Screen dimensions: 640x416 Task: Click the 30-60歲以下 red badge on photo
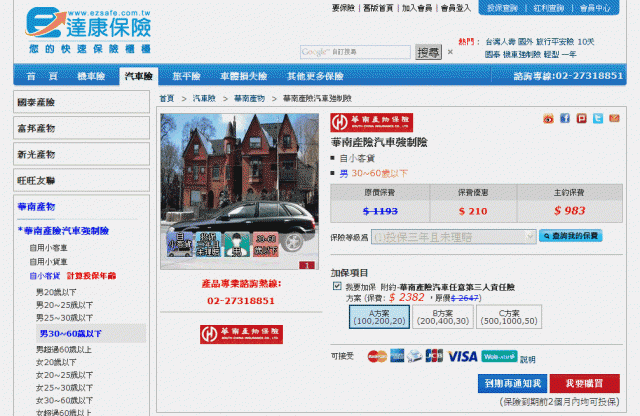point(265,245)
